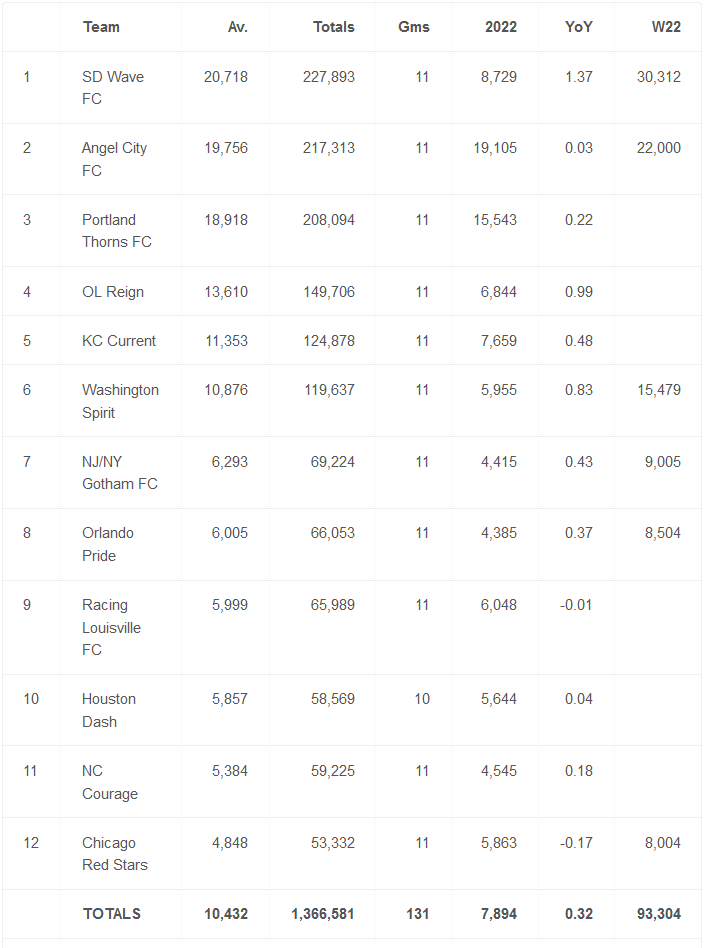Click the YoY column header
Image resolution: width=705 pixels, height=948 pixels.
579,27
